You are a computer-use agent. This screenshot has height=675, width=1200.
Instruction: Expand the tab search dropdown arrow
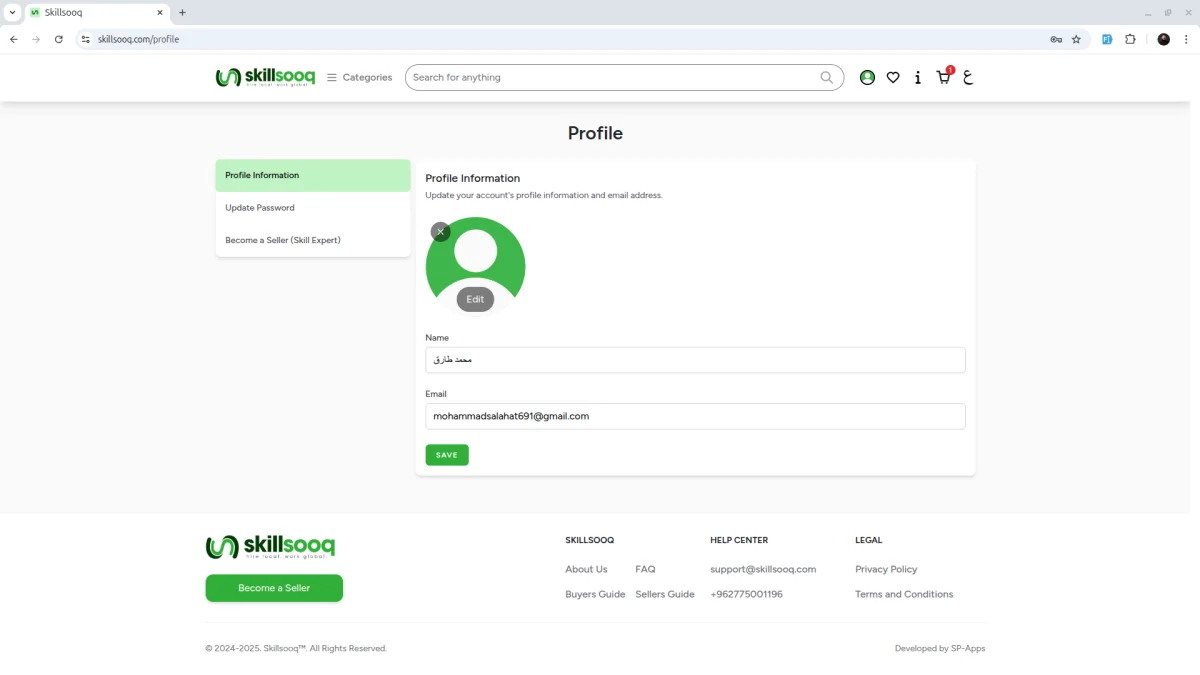[x=12, y=13]
